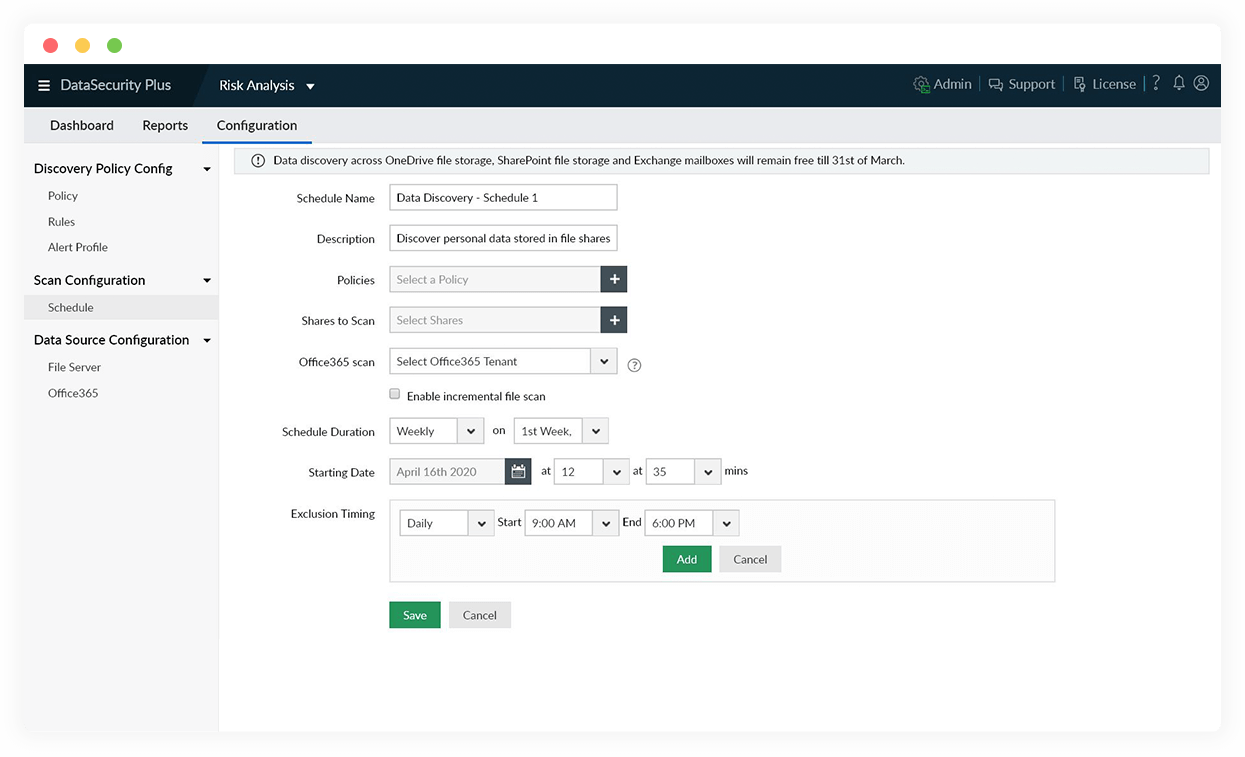Screen dimensions: 1245x757
Task: Switch to the Reports tab
Action: [165, 126]
